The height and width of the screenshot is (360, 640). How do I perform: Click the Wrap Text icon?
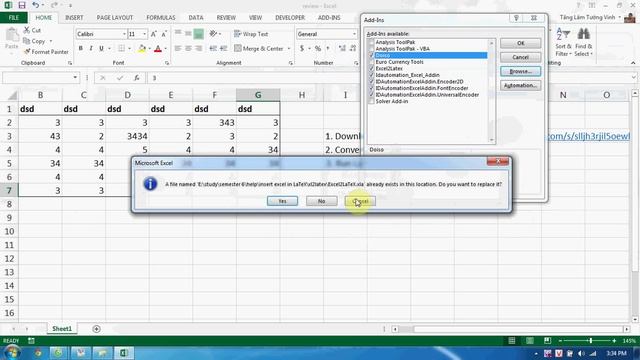tap(238, 34)
